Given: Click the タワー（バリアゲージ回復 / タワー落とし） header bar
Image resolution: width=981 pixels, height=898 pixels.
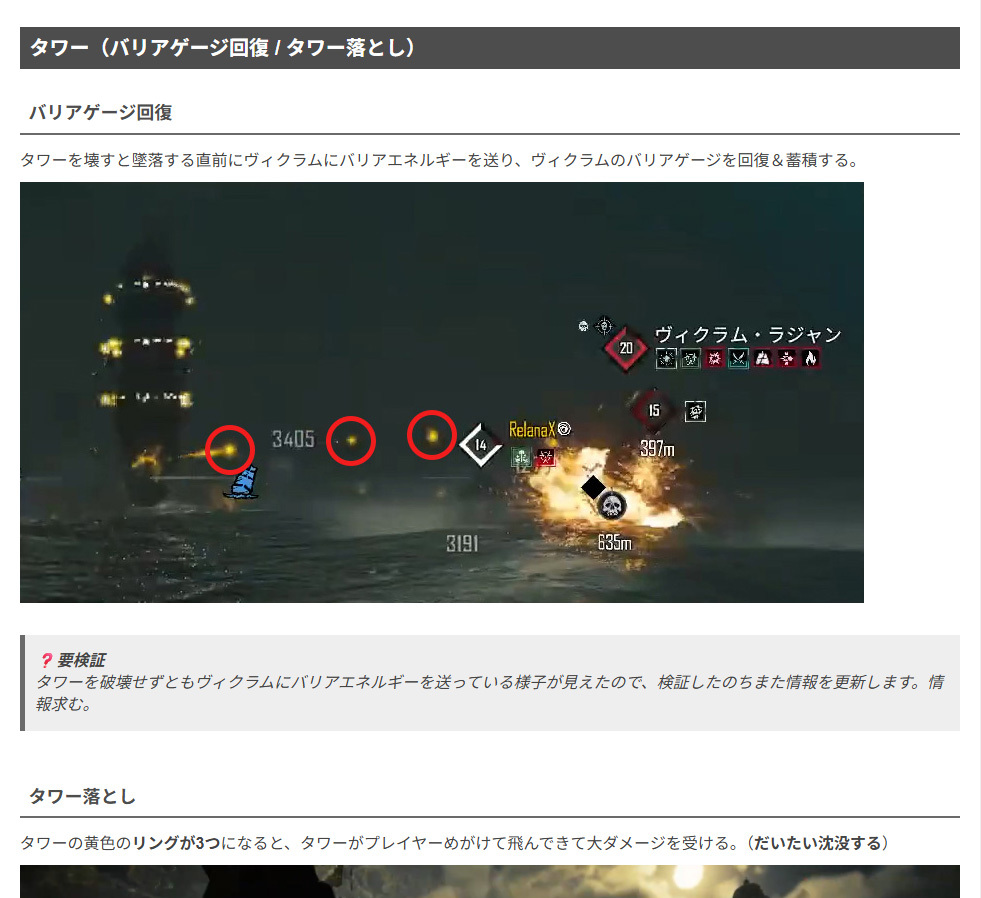Looking at the screenshot, I should point(490,48).
